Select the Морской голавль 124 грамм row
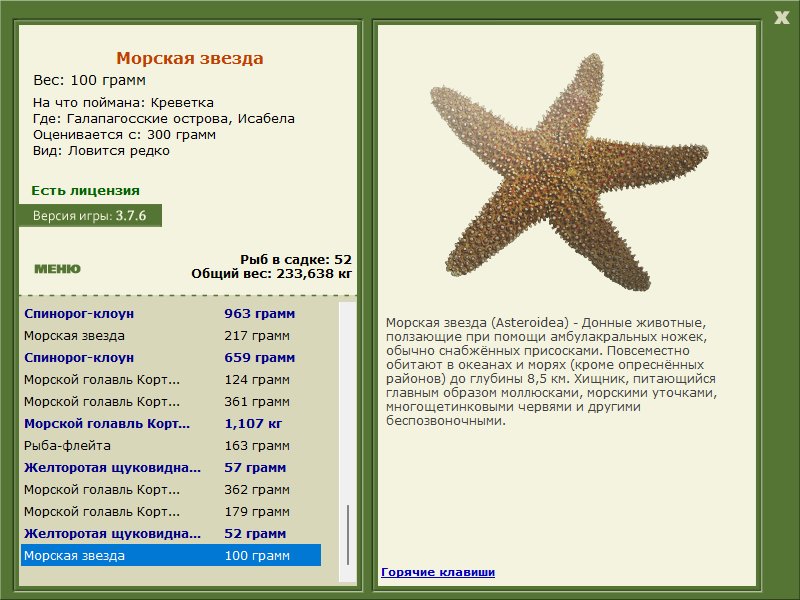 click(171, 380)
